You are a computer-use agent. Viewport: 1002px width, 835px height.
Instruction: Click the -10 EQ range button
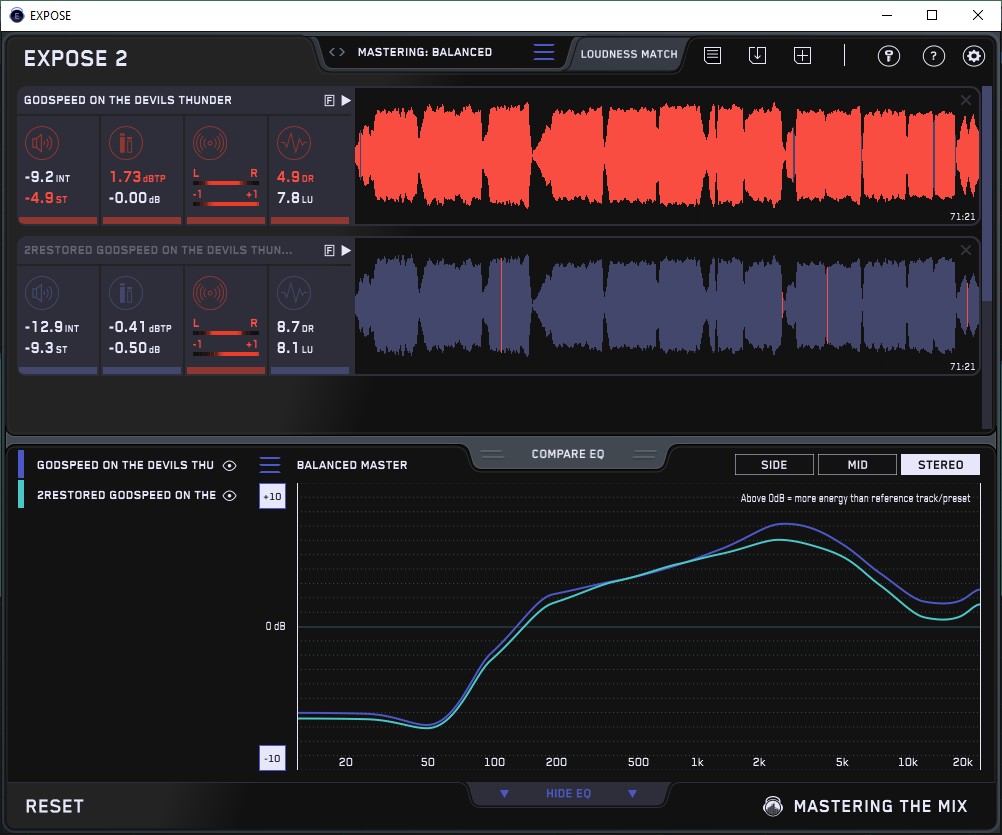[x=272, y=758]
